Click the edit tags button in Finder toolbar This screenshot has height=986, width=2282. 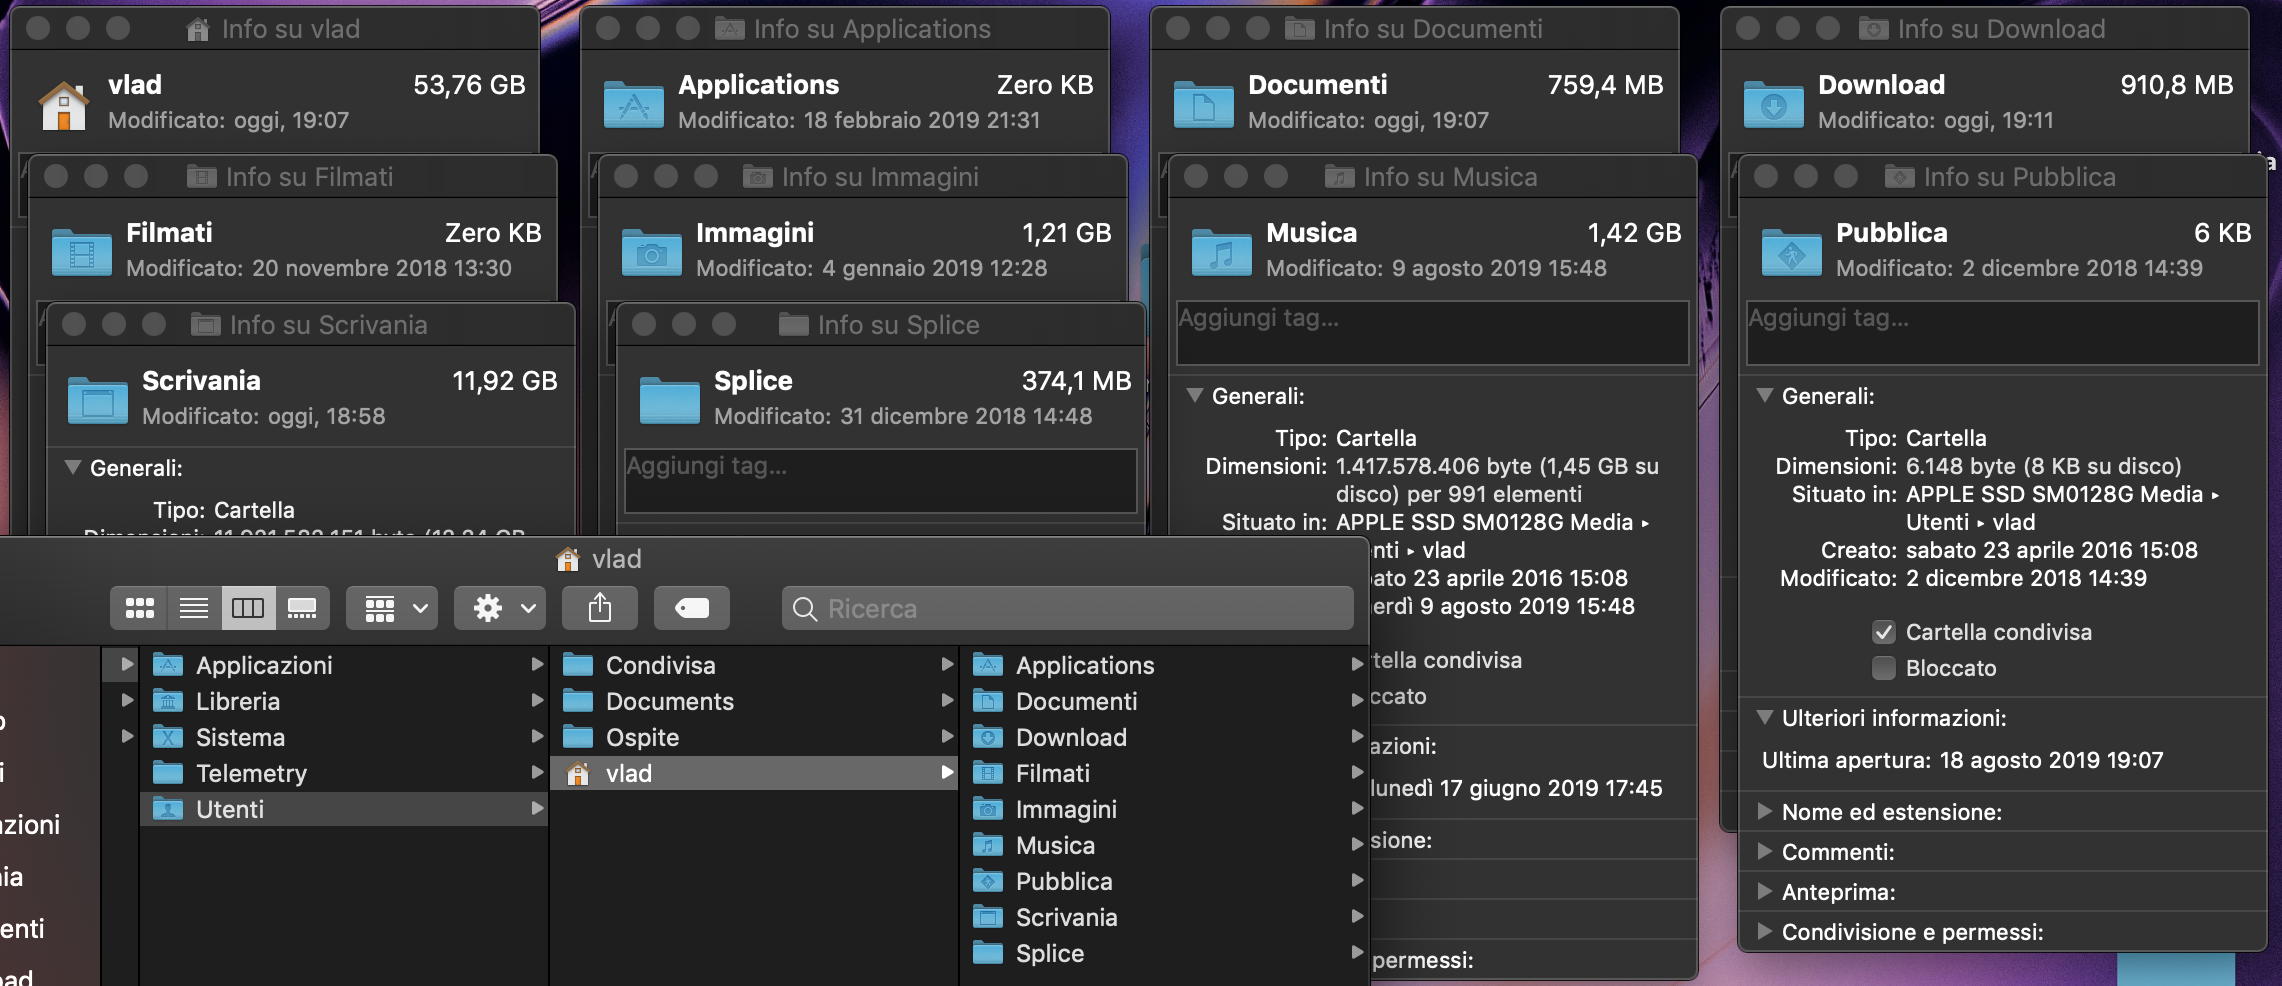[x=692, y=608]
